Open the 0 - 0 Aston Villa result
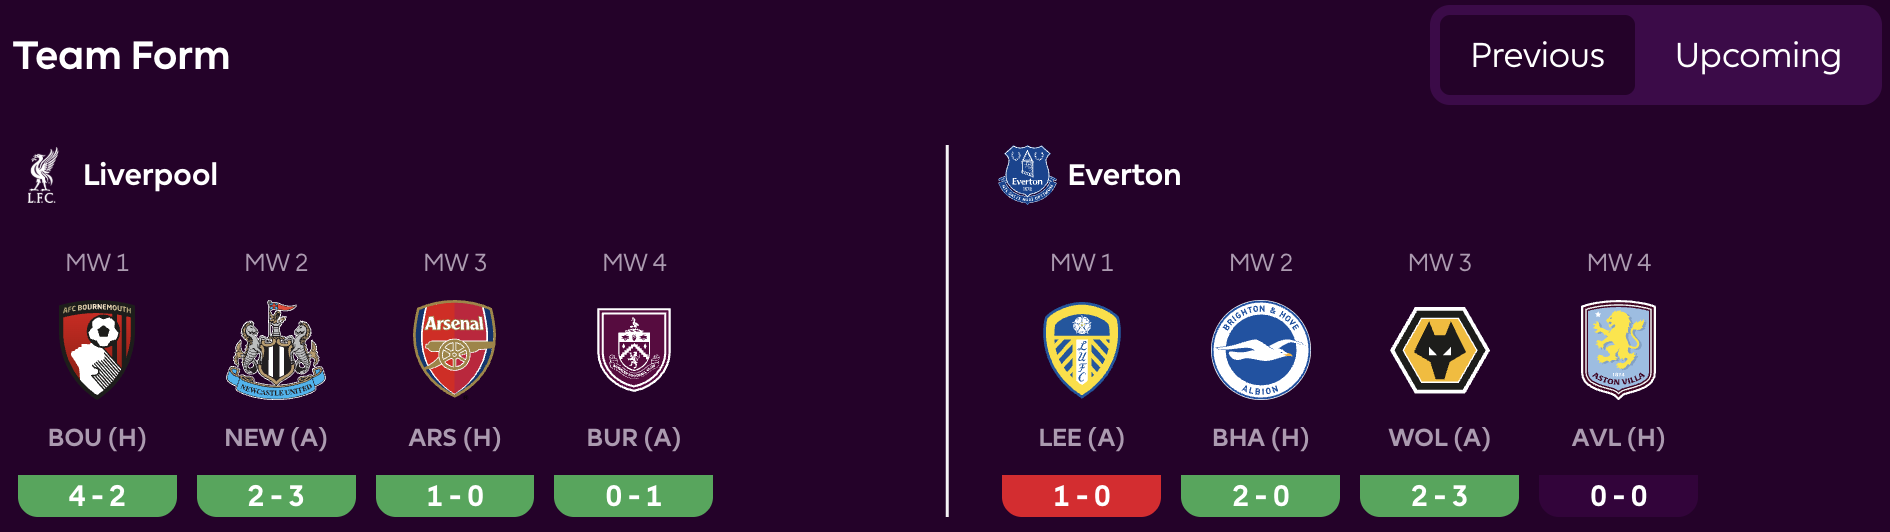The height and width of the screenshot is (532, 1890). pyautogui.click(x=1618, y=496)
